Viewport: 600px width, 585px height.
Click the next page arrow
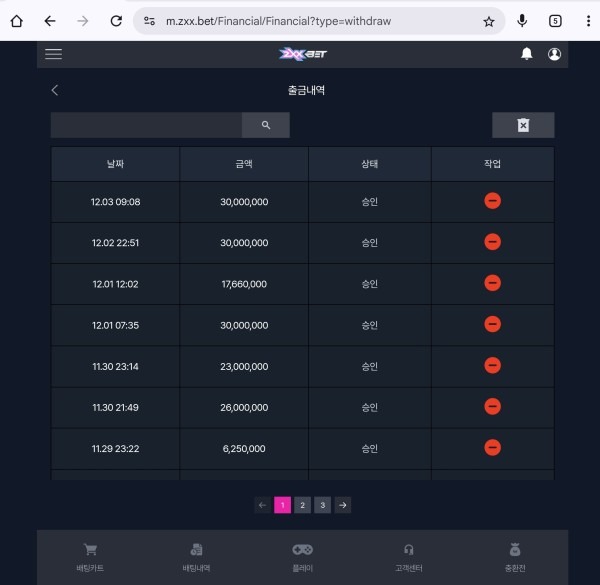point(343,505)
